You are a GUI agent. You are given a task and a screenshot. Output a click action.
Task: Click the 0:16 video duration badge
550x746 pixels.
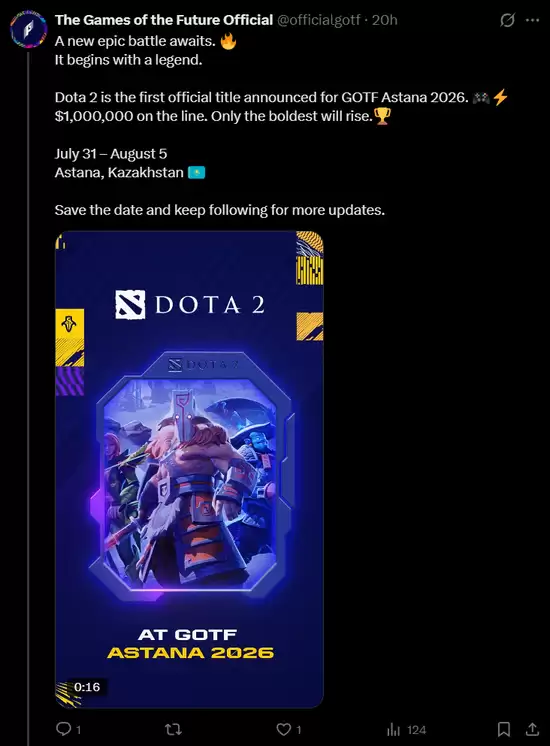tap(87, 687)
